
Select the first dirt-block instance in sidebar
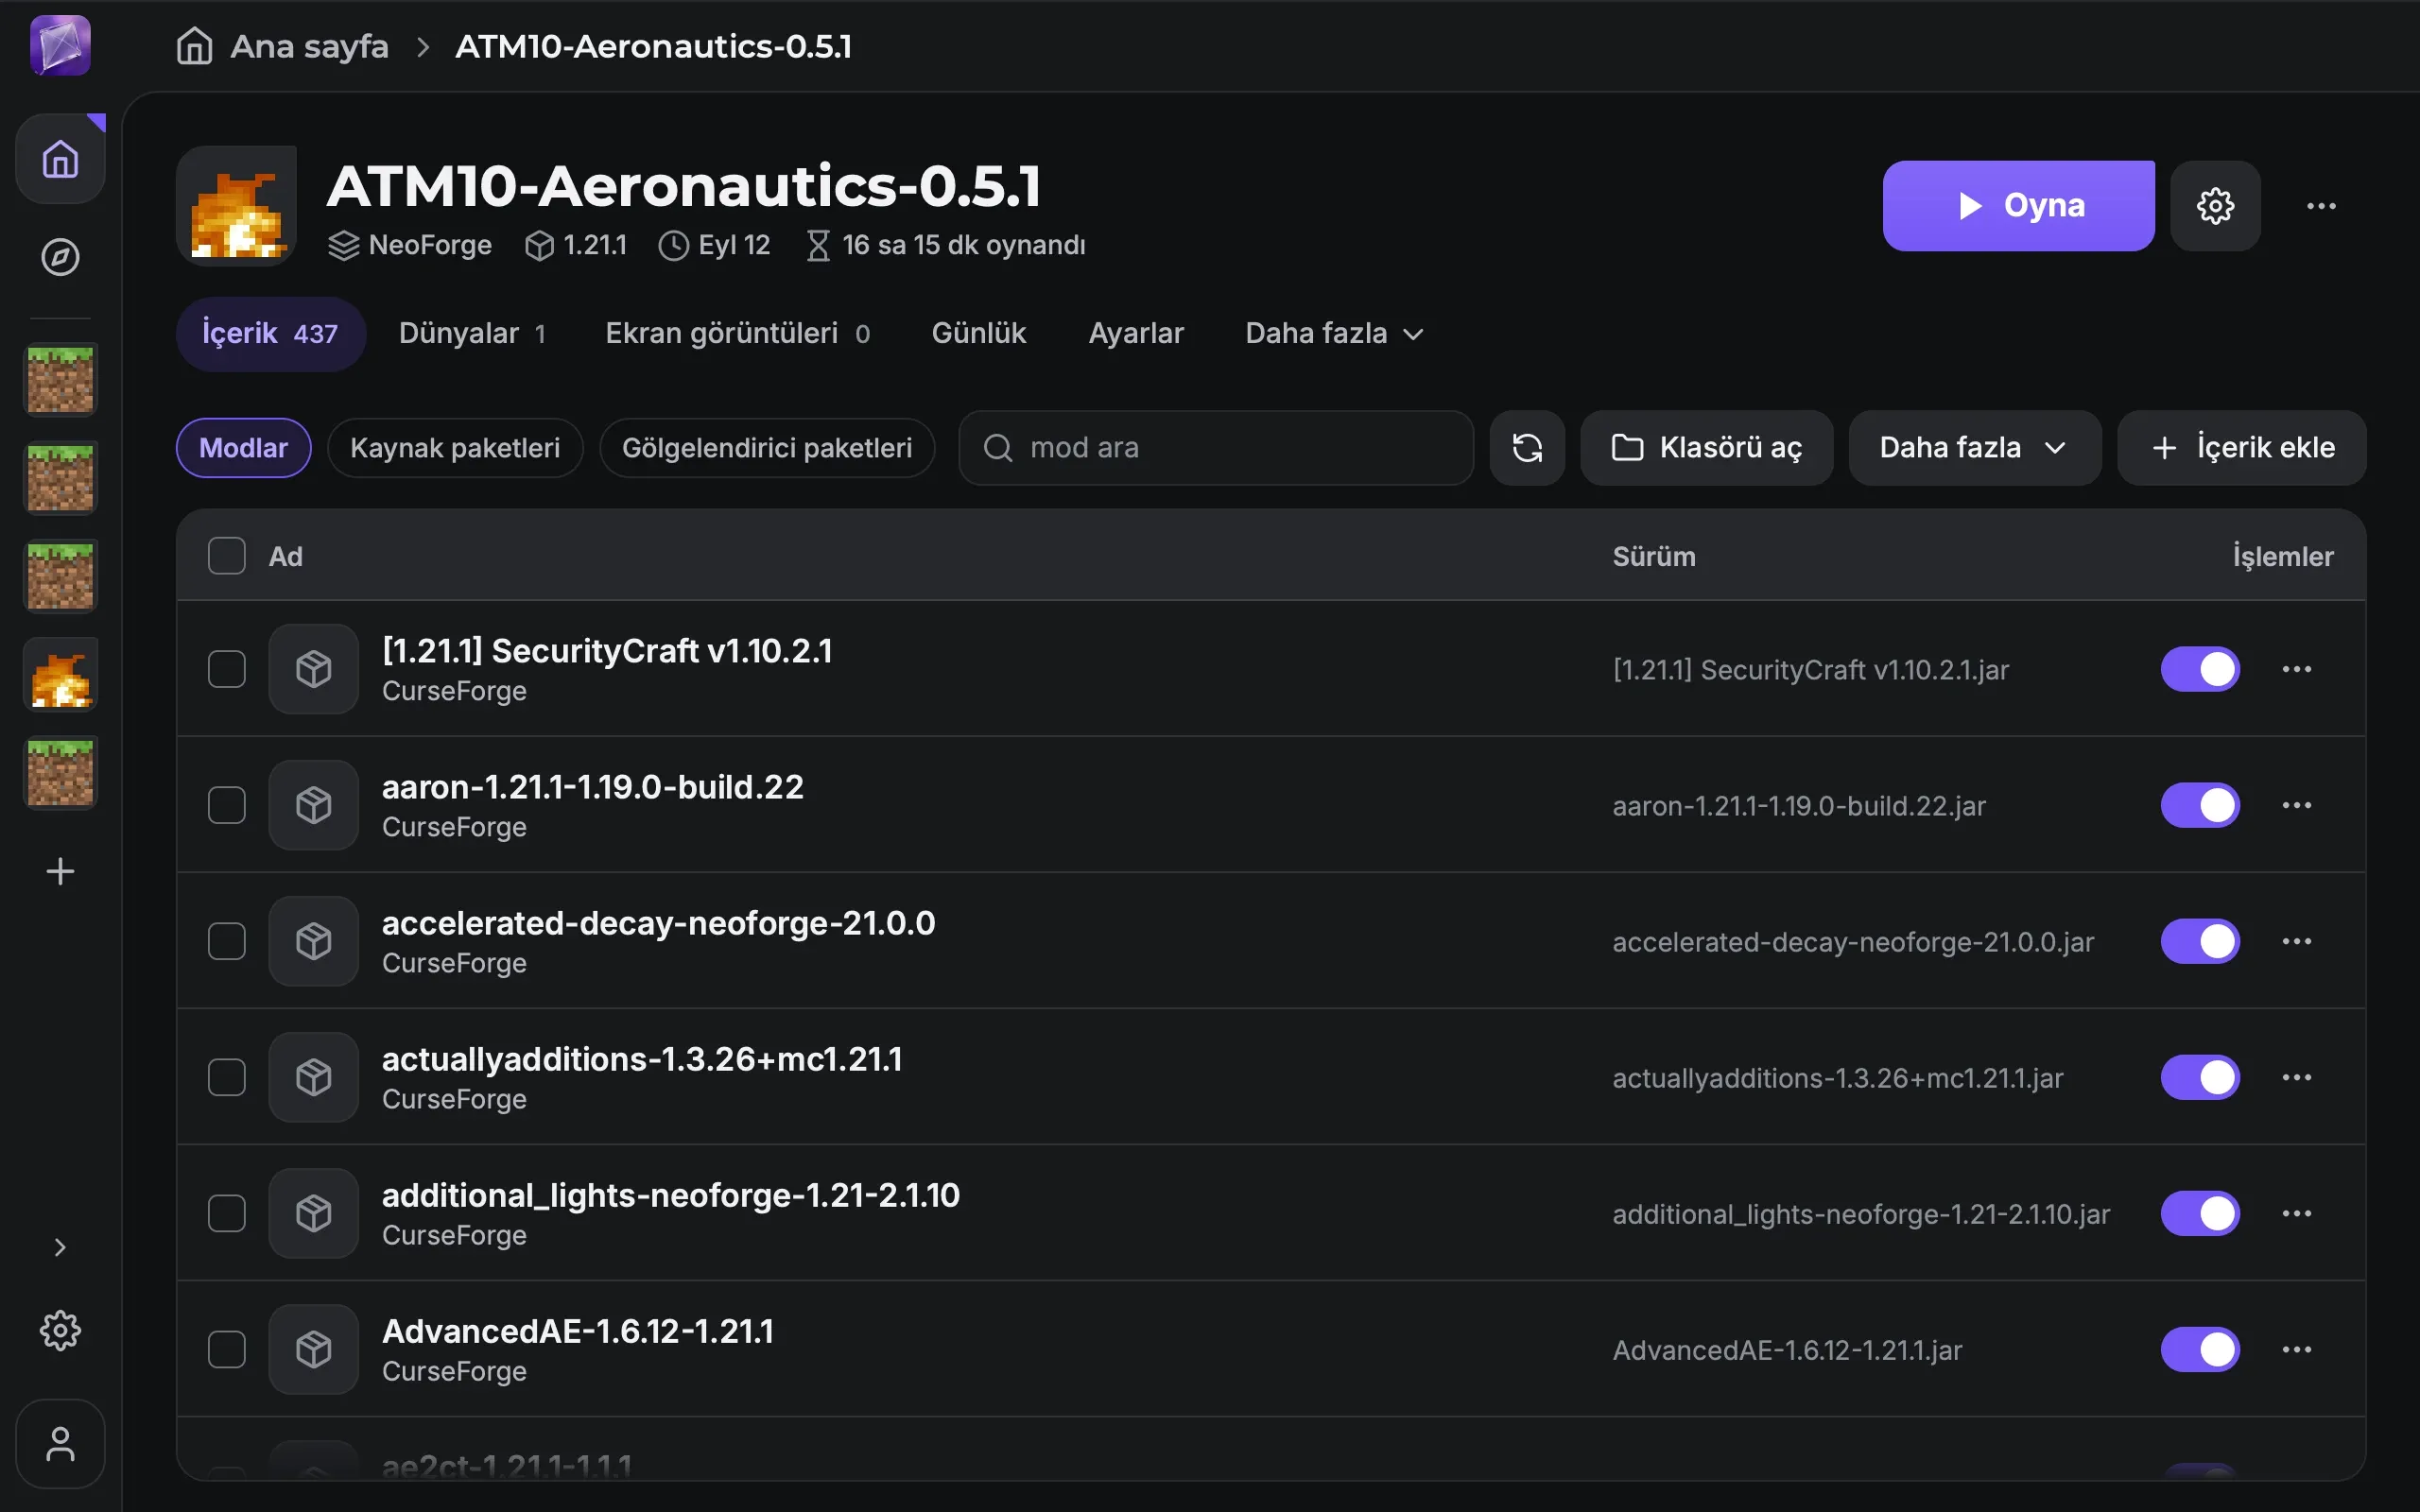coord(60,380)
